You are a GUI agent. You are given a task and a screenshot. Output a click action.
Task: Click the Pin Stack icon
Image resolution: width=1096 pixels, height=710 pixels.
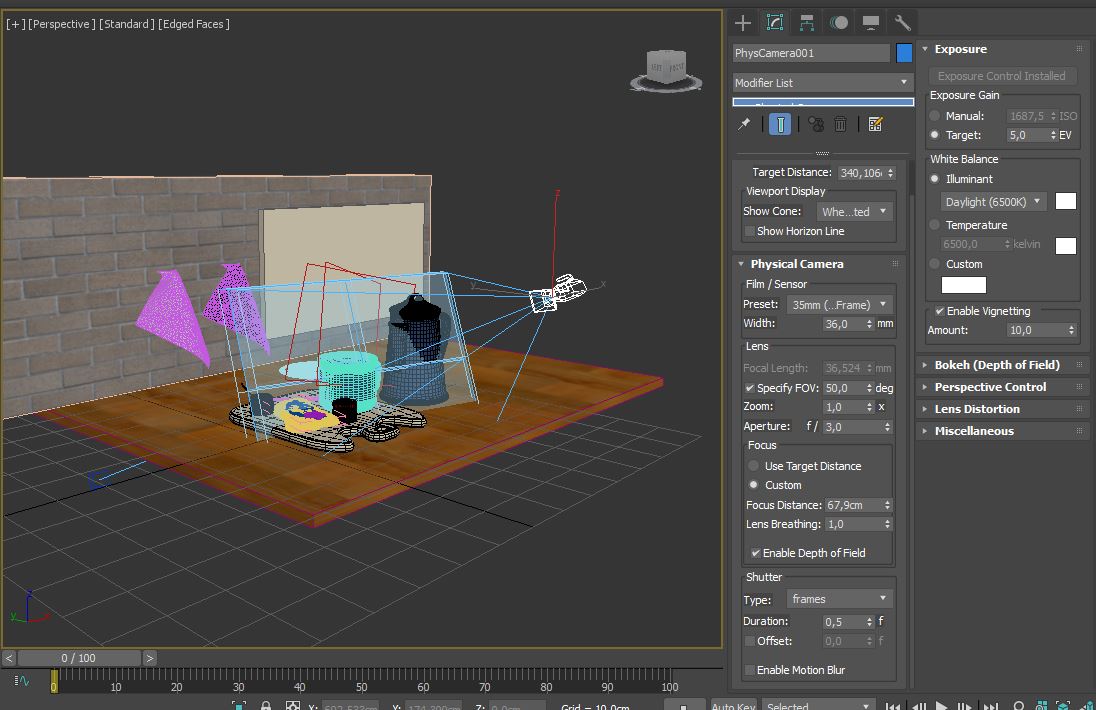click(744, 124)
